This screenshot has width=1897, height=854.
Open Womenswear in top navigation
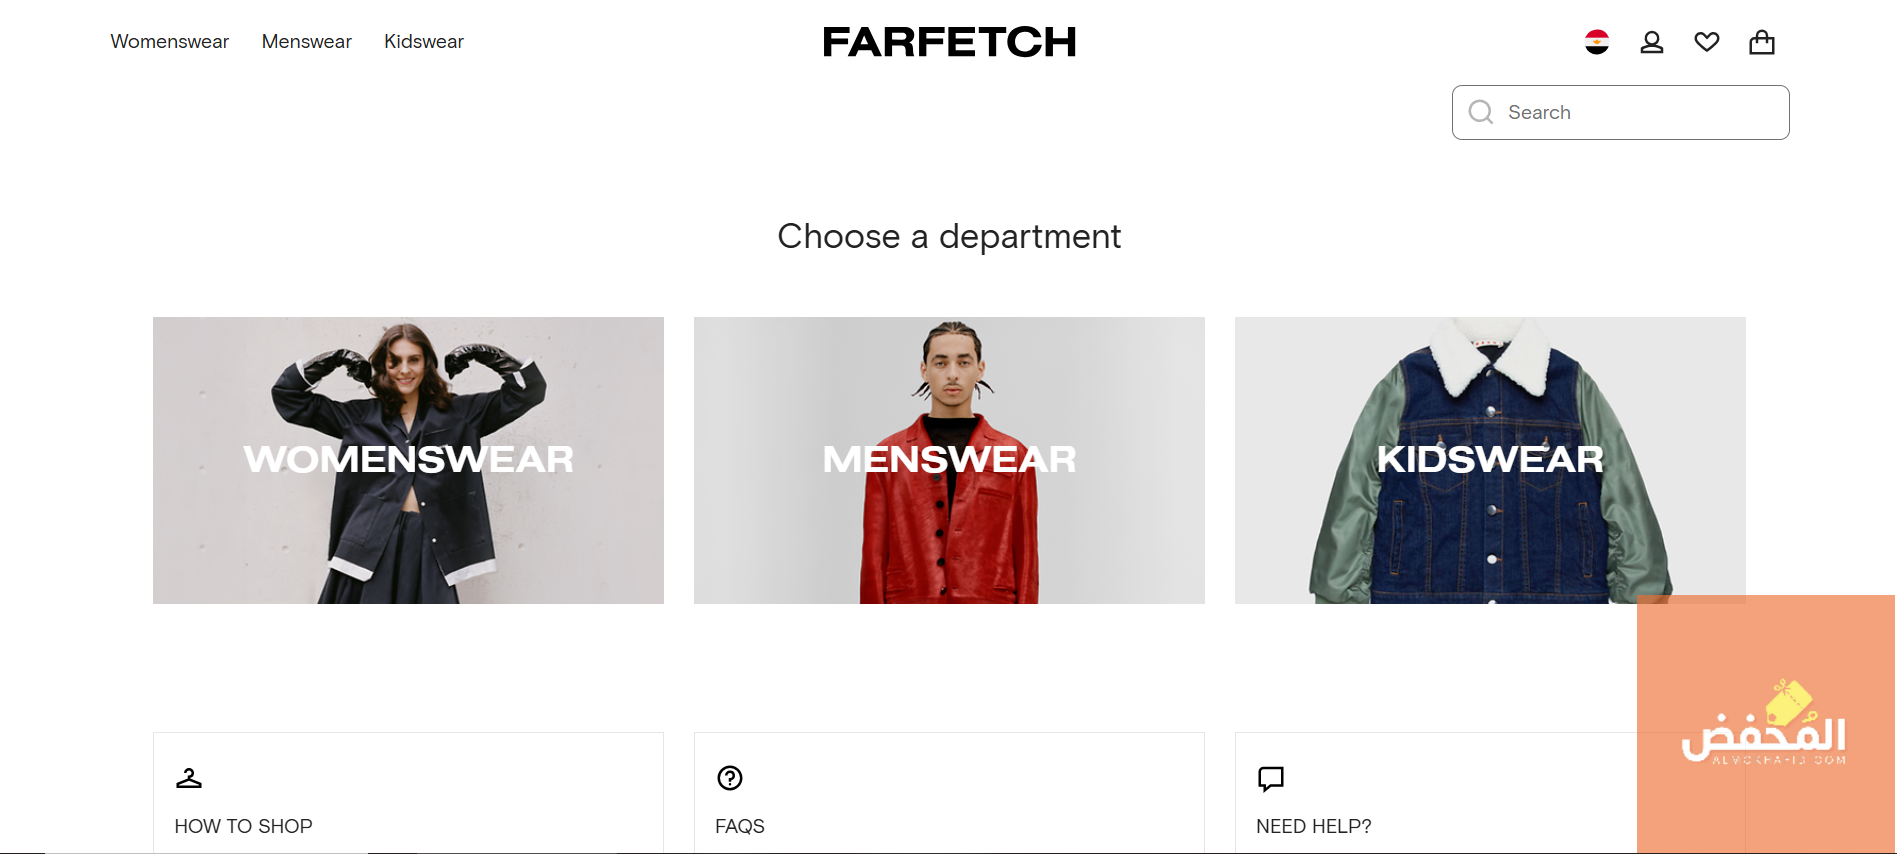[x=170, y=42]
